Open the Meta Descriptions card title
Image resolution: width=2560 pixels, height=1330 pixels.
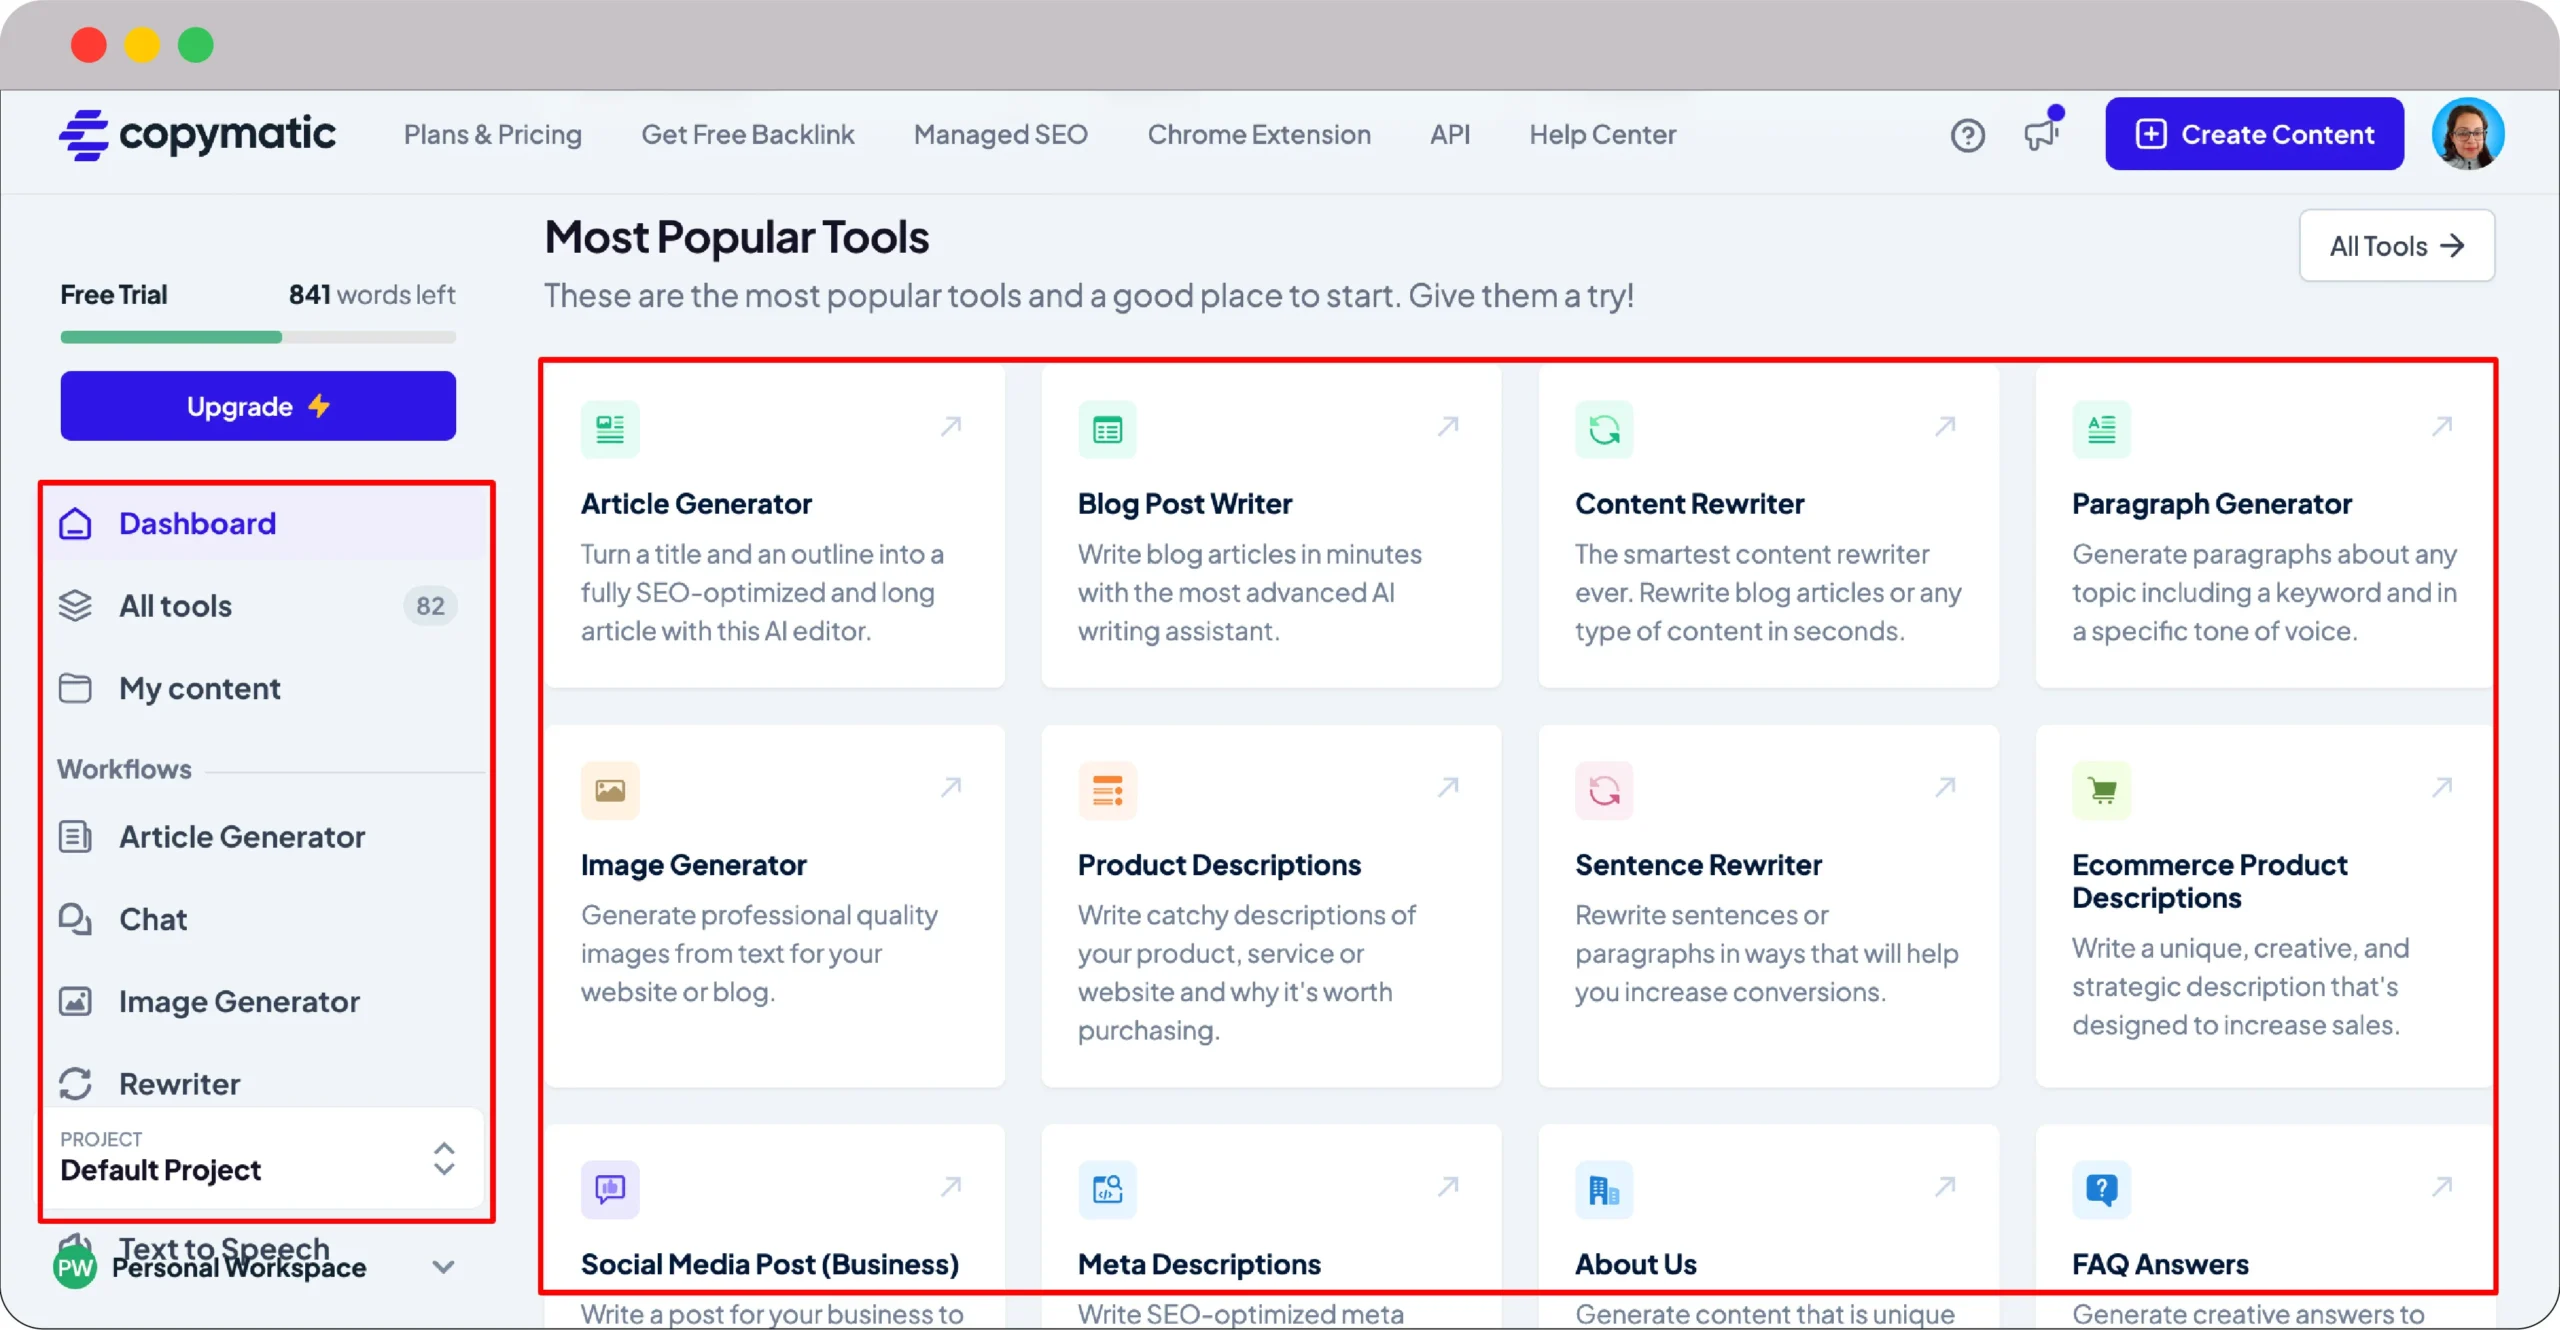1199,1264
